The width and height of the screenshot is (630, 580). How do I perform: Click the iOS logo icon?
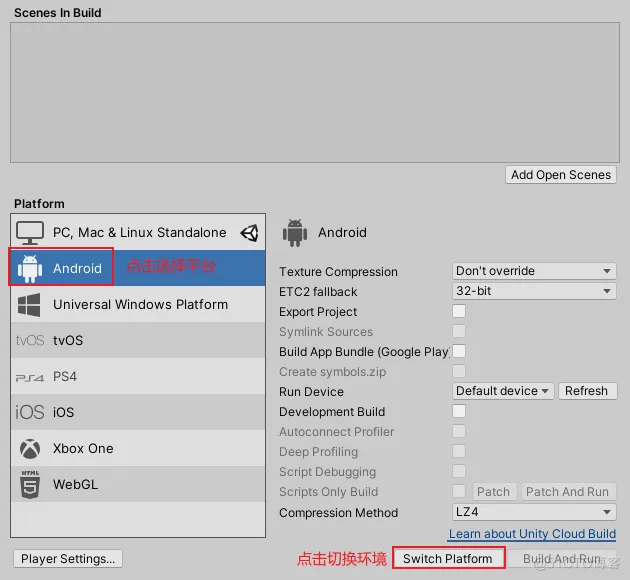pos(30,412)
